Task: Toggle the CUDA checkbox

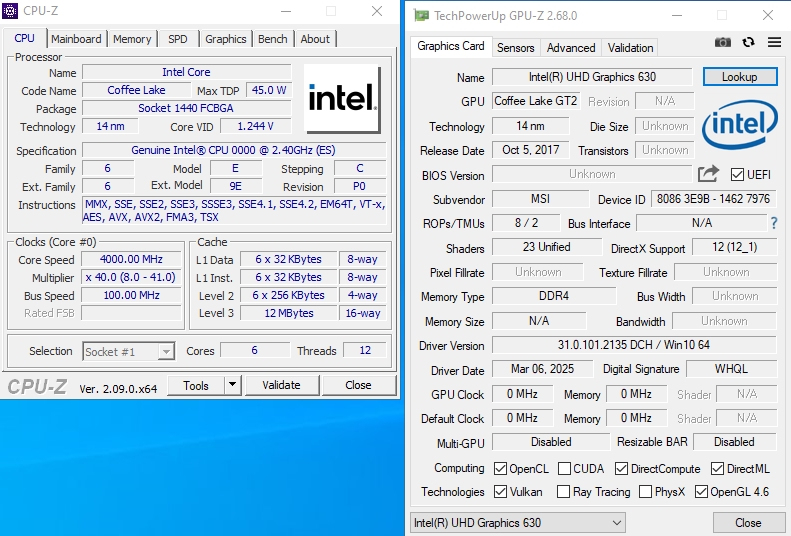Action: pos(564,468)
